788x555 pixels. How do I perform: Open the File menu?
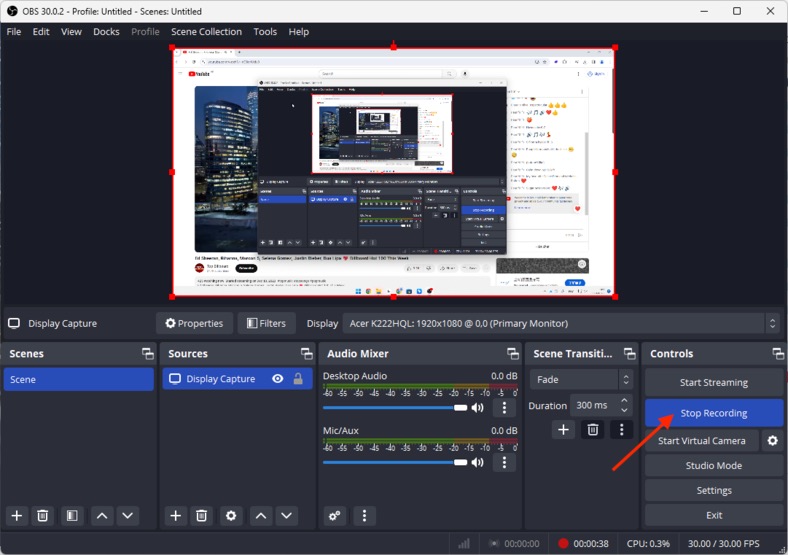coord(14,32)
